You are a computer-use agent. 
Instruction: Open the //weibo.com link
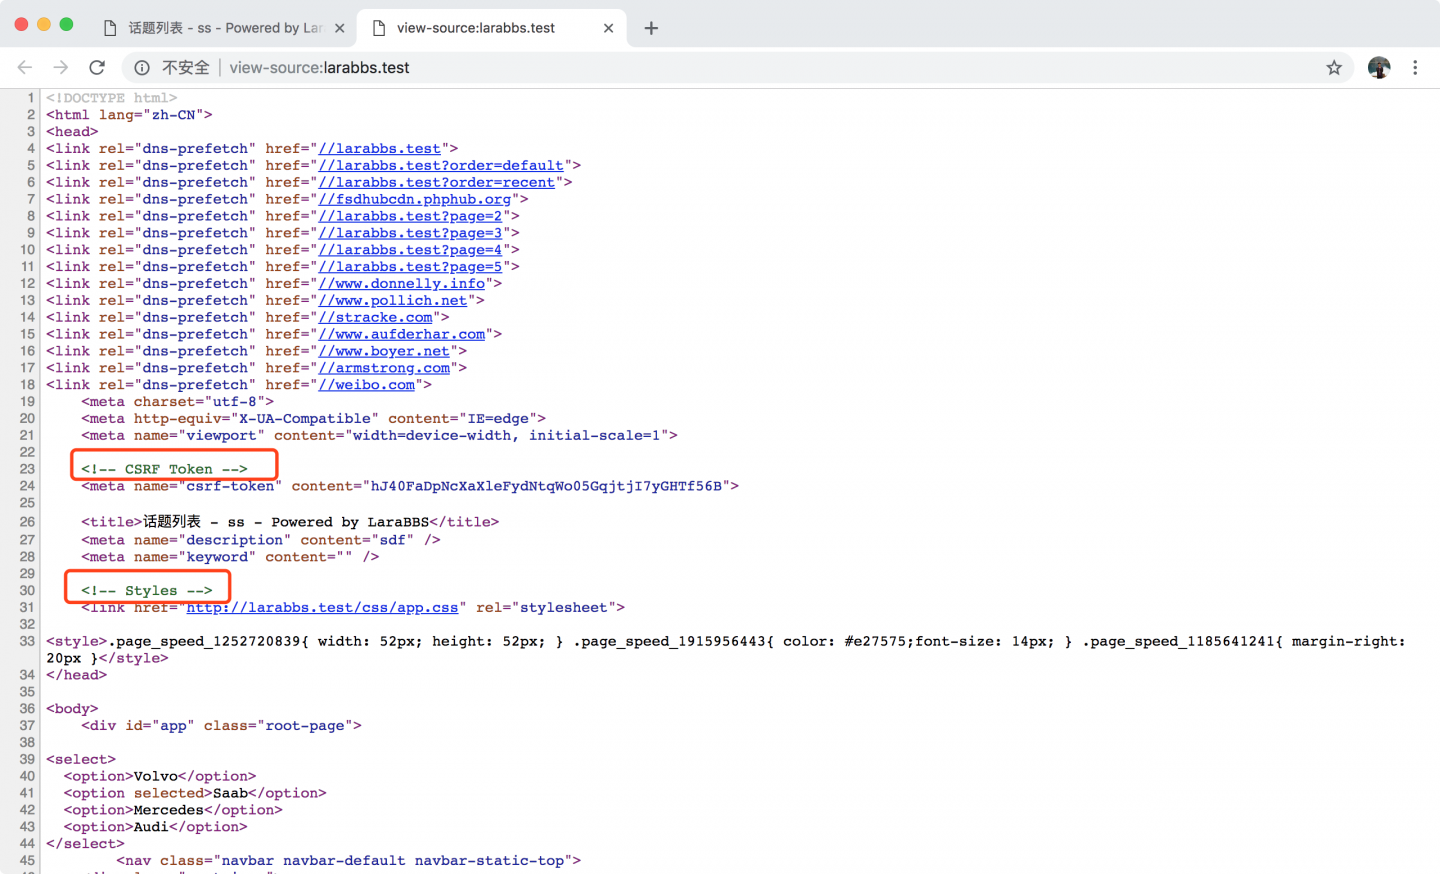pos(367,385)
